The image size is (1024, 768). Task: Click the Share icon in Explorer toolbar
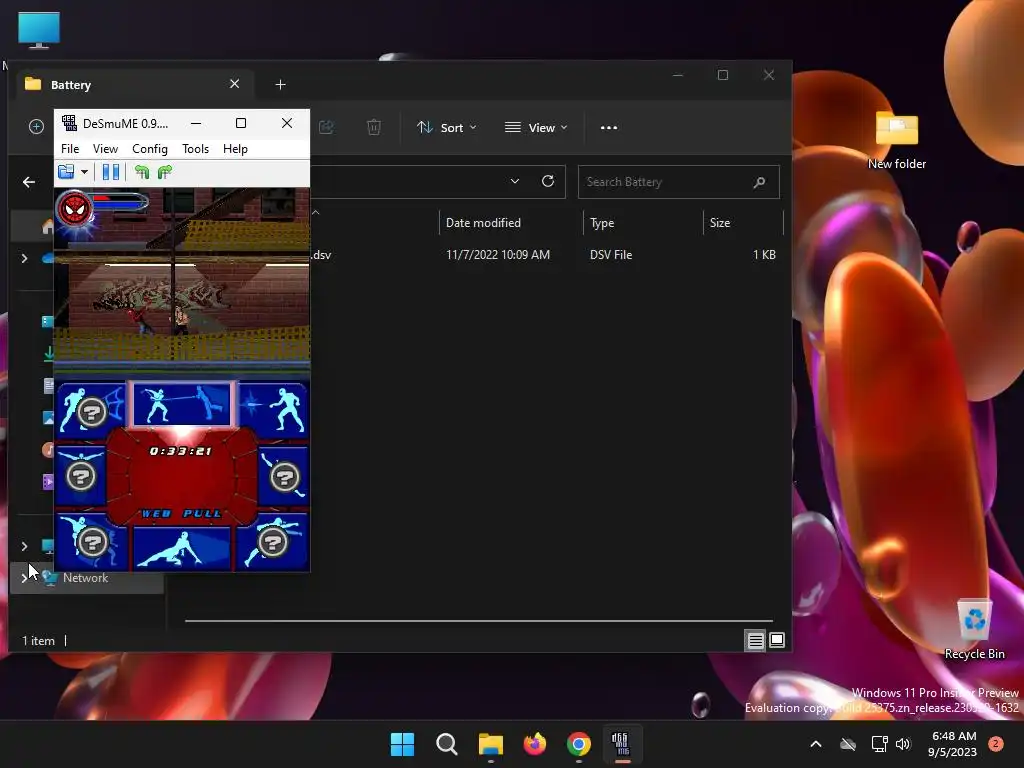pos(326,127)
